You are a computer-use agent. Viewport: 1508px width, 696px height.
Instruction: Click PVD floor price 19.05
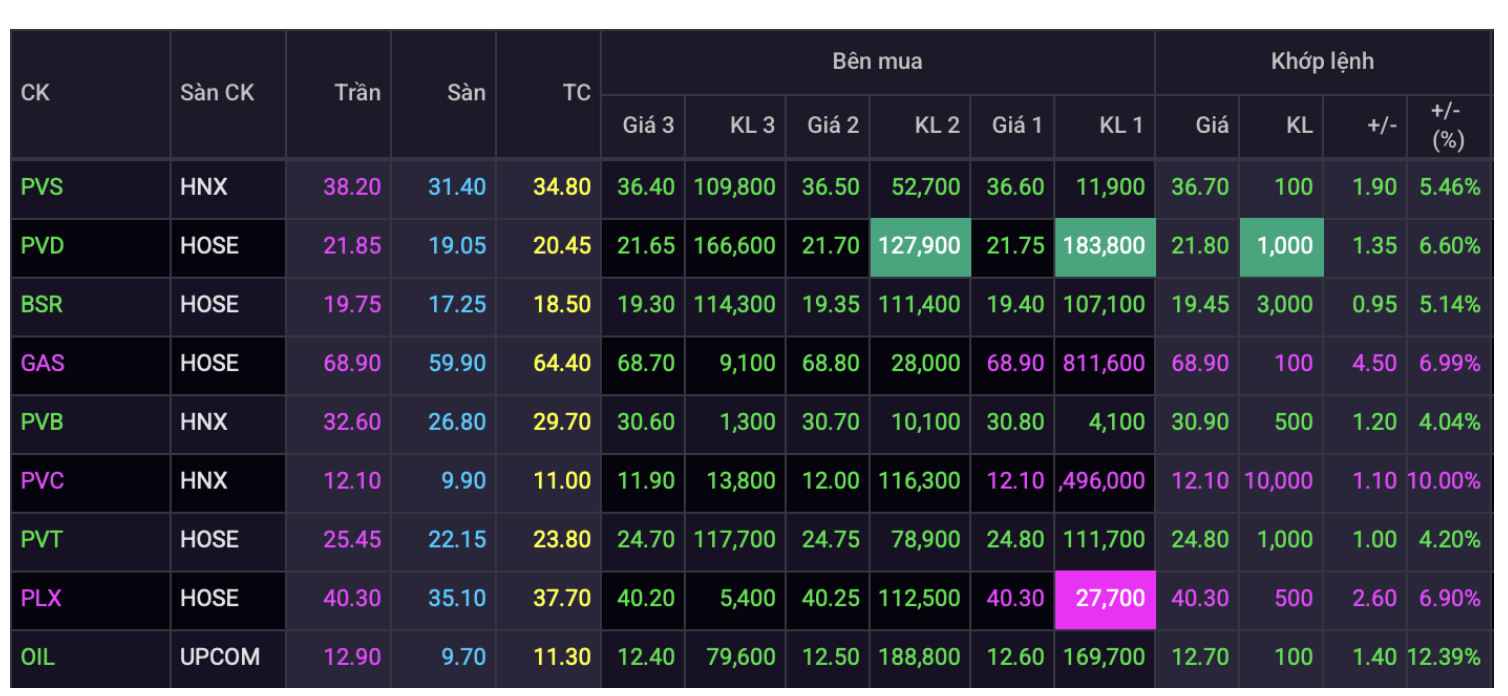click(x=457, y=246)
